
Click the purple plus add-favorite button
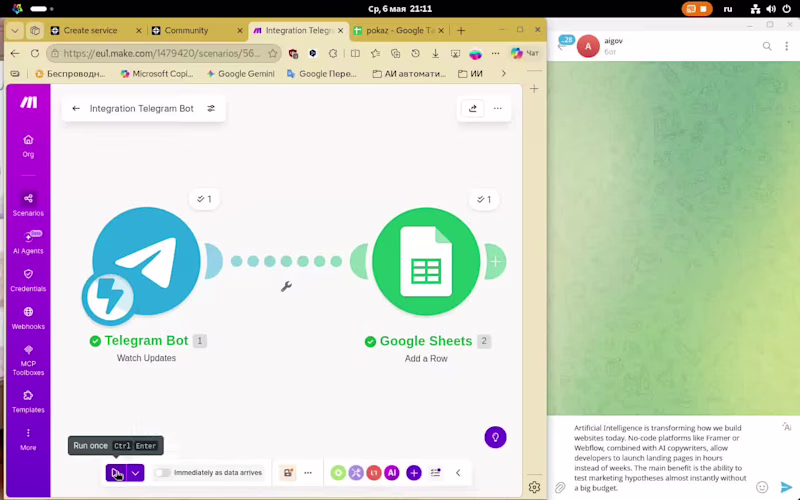point(414,473)
